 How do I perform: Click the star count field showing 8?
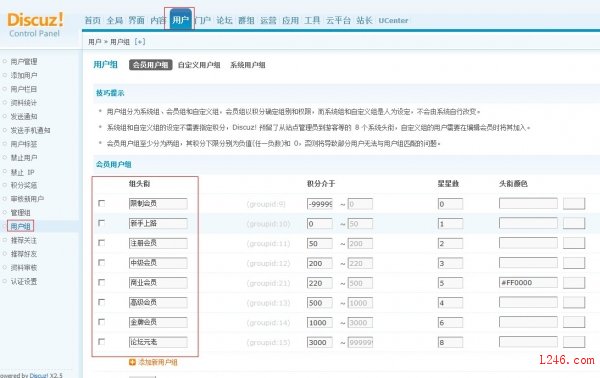[450, 342]
